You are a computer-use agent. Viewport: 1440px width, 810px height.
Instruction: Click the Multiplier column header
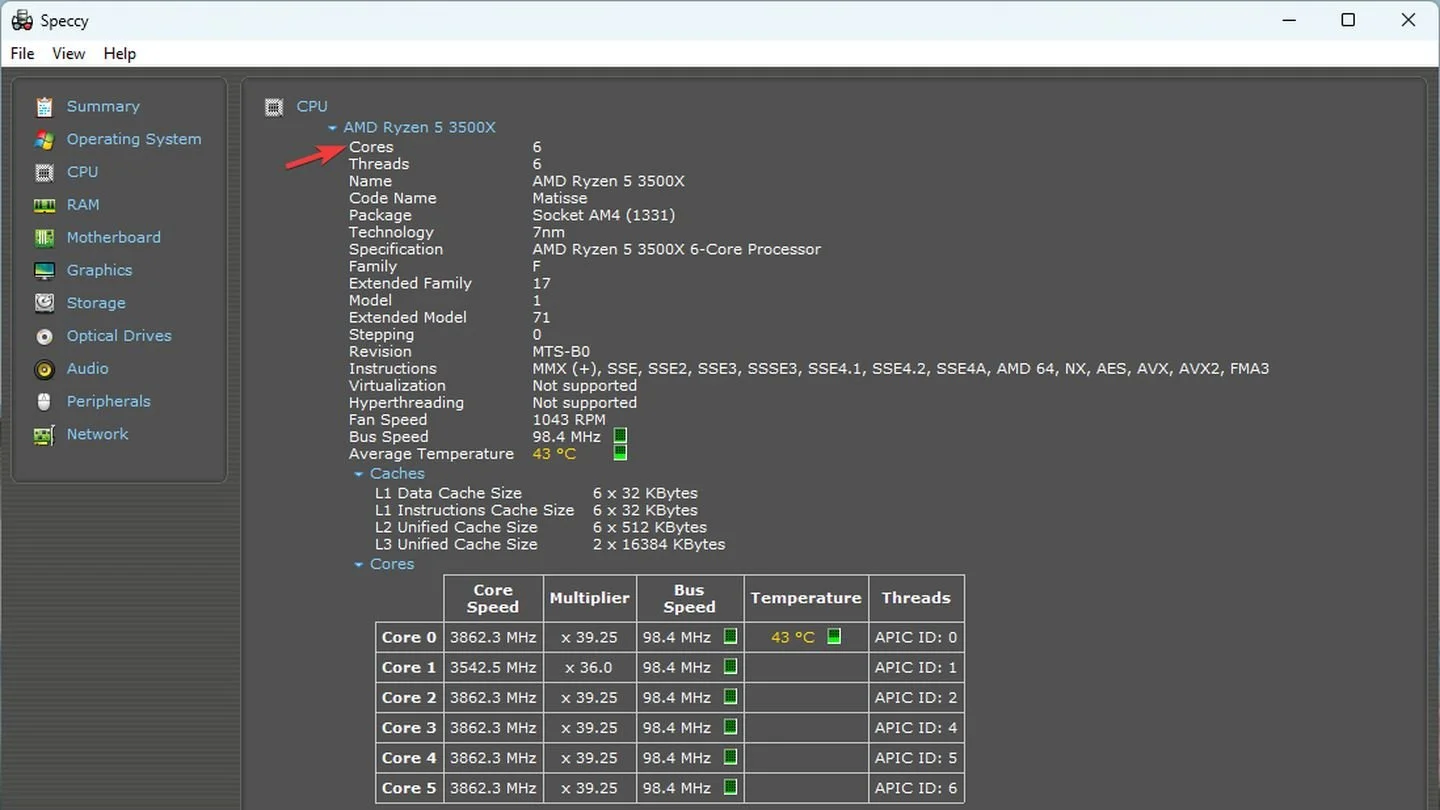coord(589,598)
